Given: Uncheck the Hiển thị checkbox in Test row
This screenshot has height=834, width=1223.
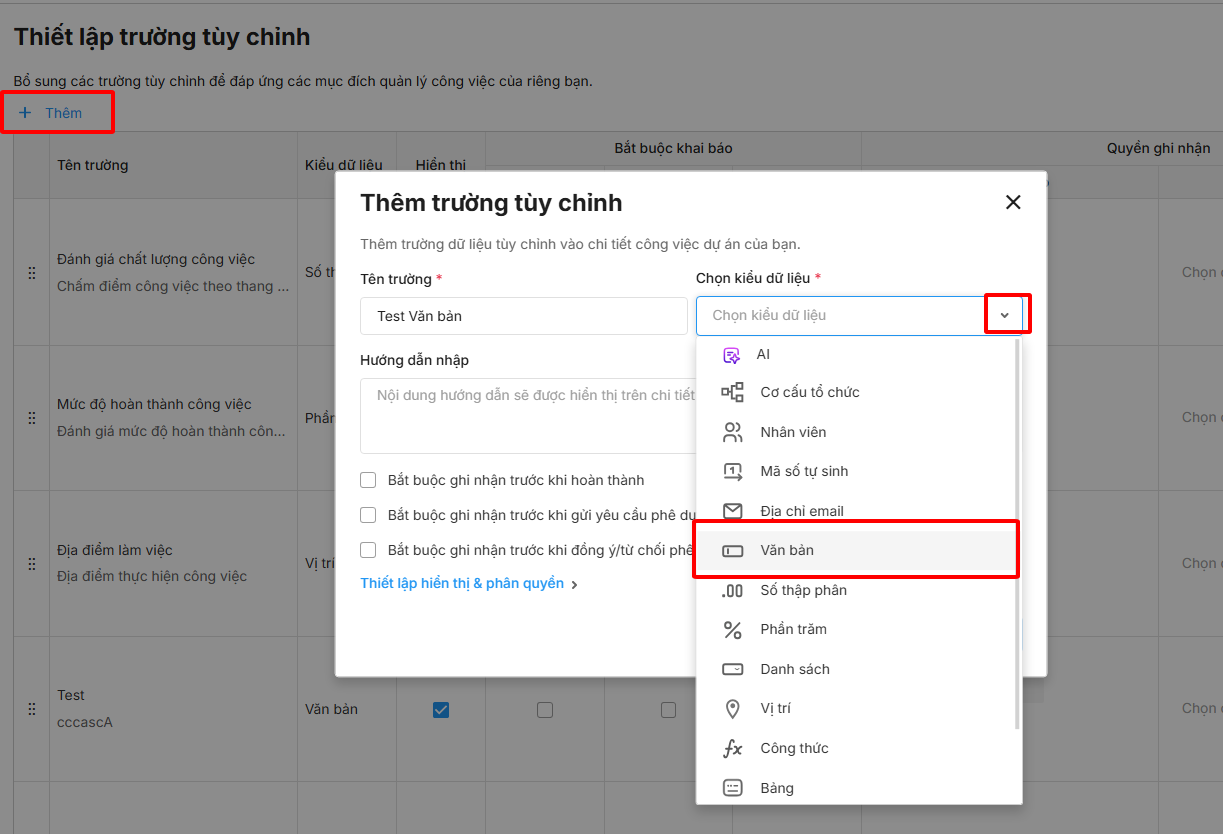Looking at the screenshot, I should [x=441, y=710].
